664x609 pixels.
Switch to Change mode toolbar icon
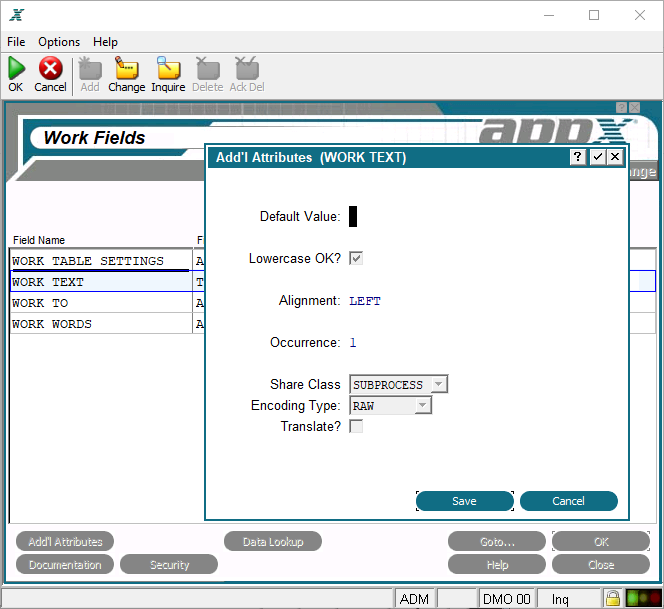tap(127, 68)
